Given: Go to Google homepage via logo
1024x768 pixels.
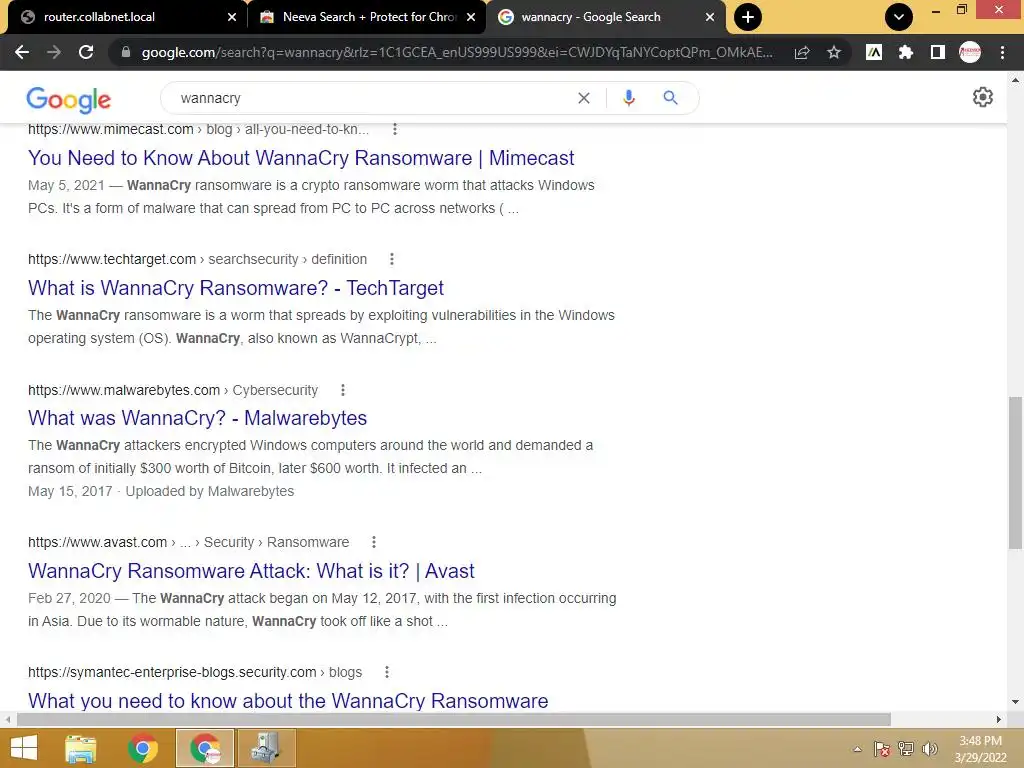Looking at the screenshot, I should [69, 99].
